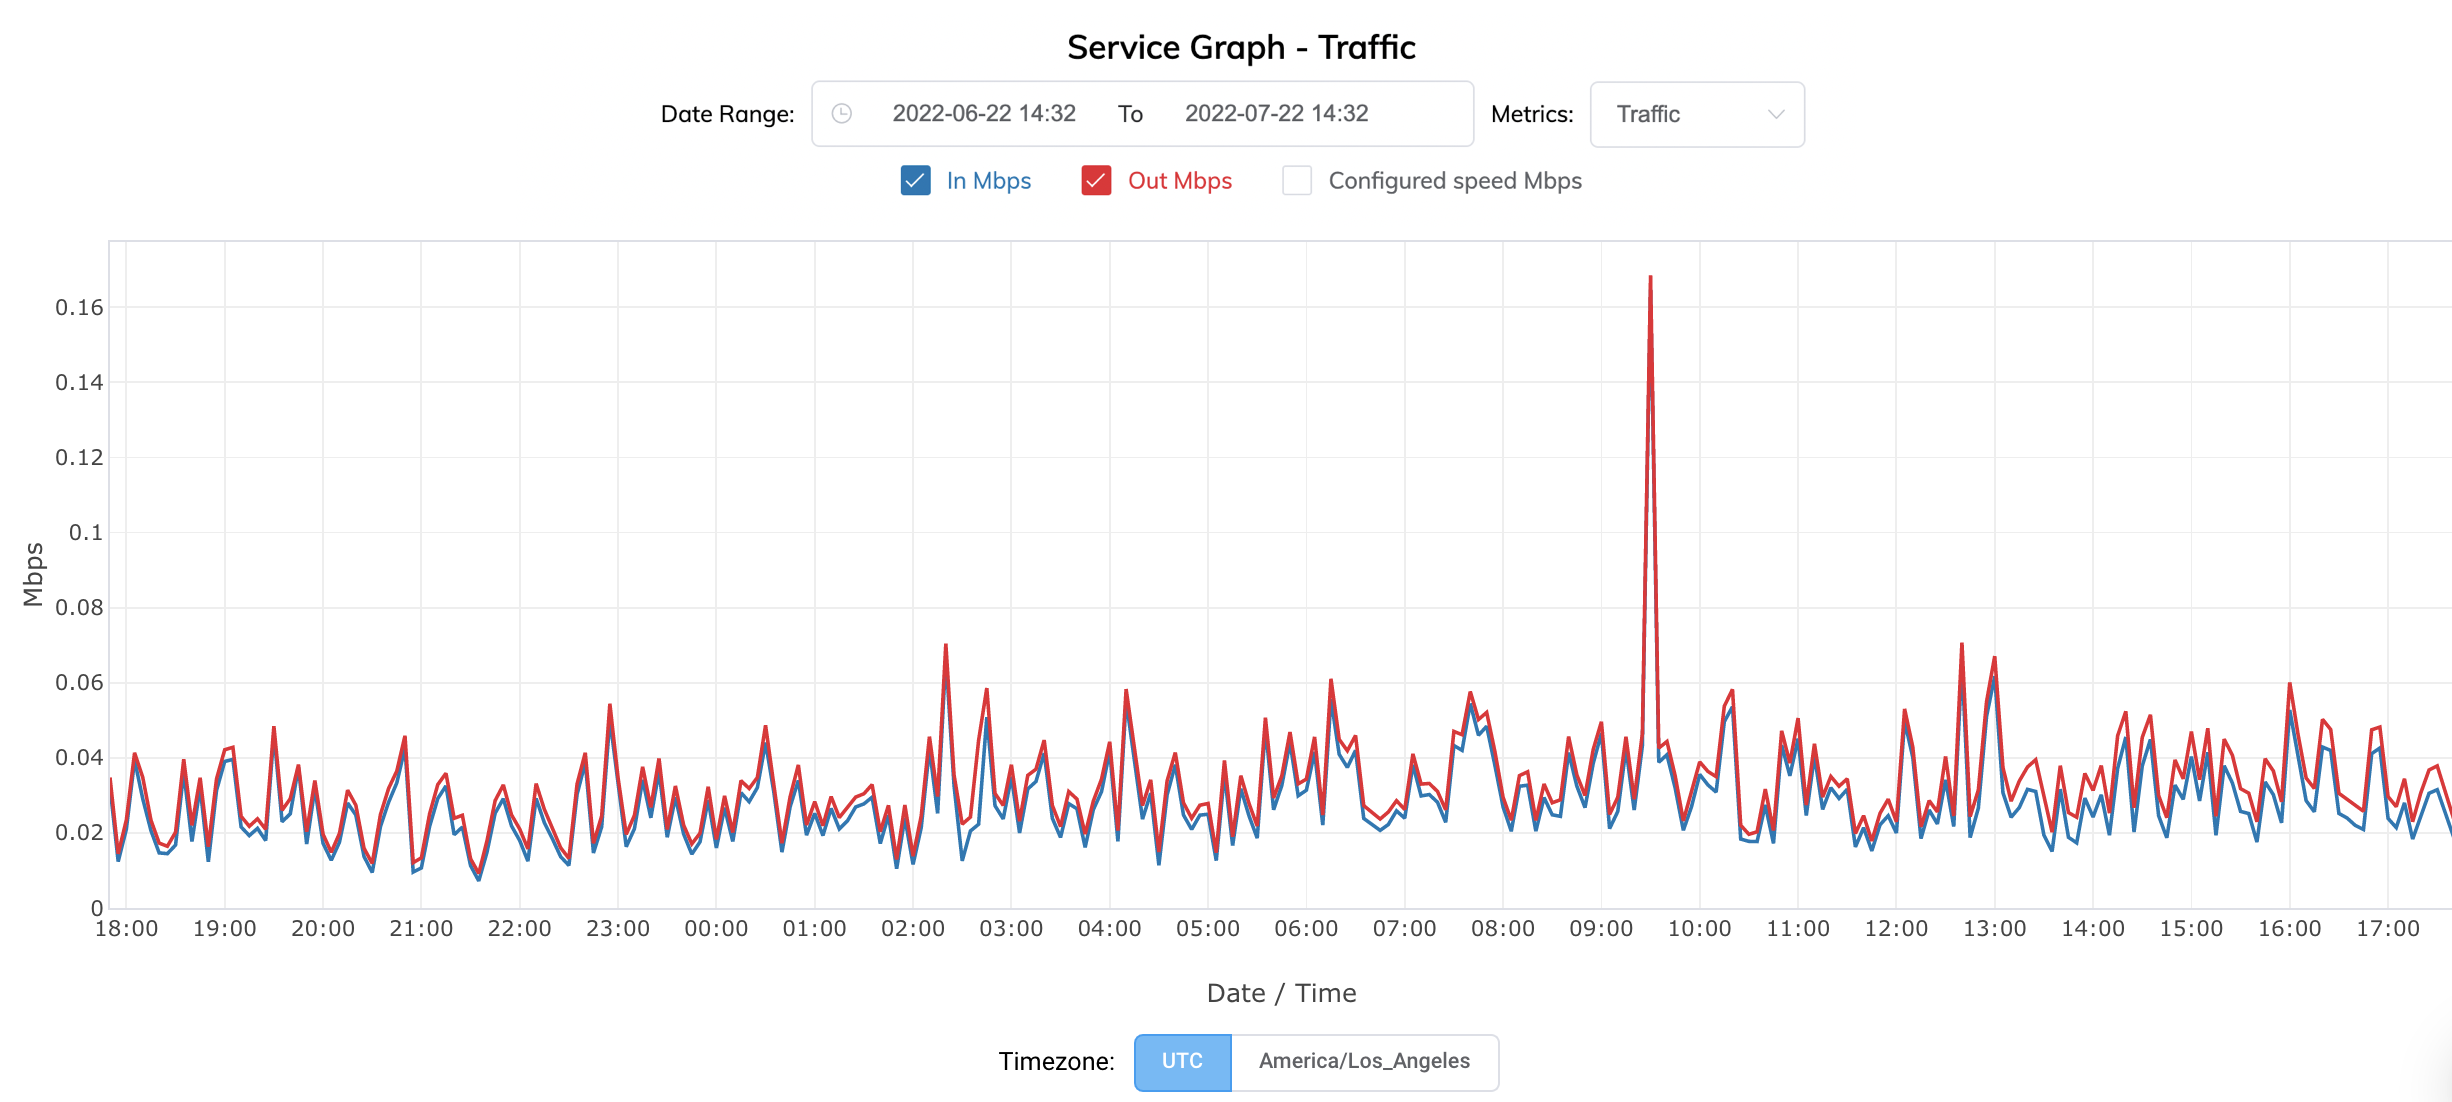
Task: Switch timezone to America/Los_Angeles
Action: [1364, 1062]
